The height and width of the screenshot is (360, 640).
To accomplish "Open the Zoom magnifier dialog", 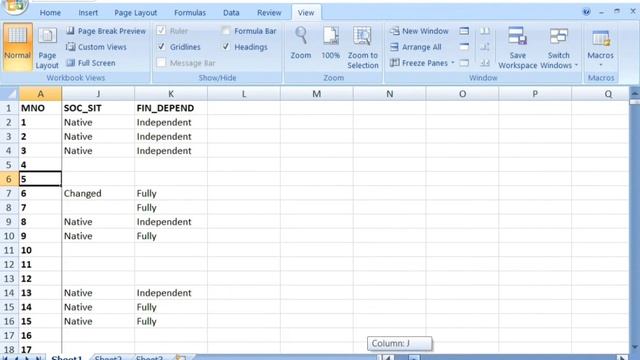I will tap(301, 43).
